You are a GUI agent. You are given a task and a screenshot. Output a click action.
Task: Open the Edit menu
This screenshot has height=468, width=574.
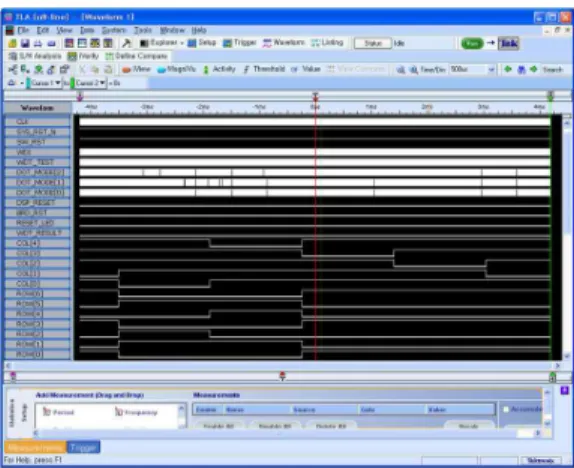click(x=43, y=30)
